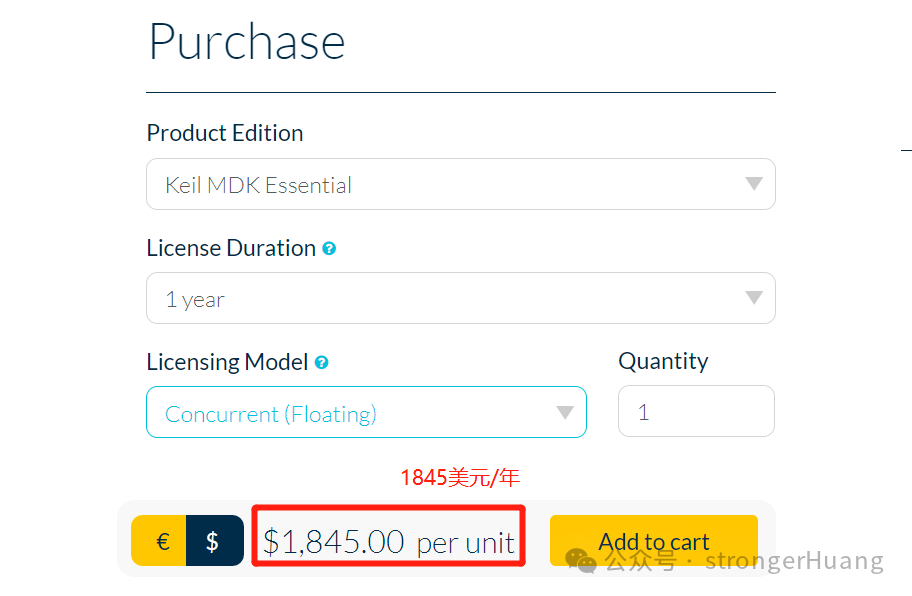Click the Purchase heading

click(x=247, y=42)
